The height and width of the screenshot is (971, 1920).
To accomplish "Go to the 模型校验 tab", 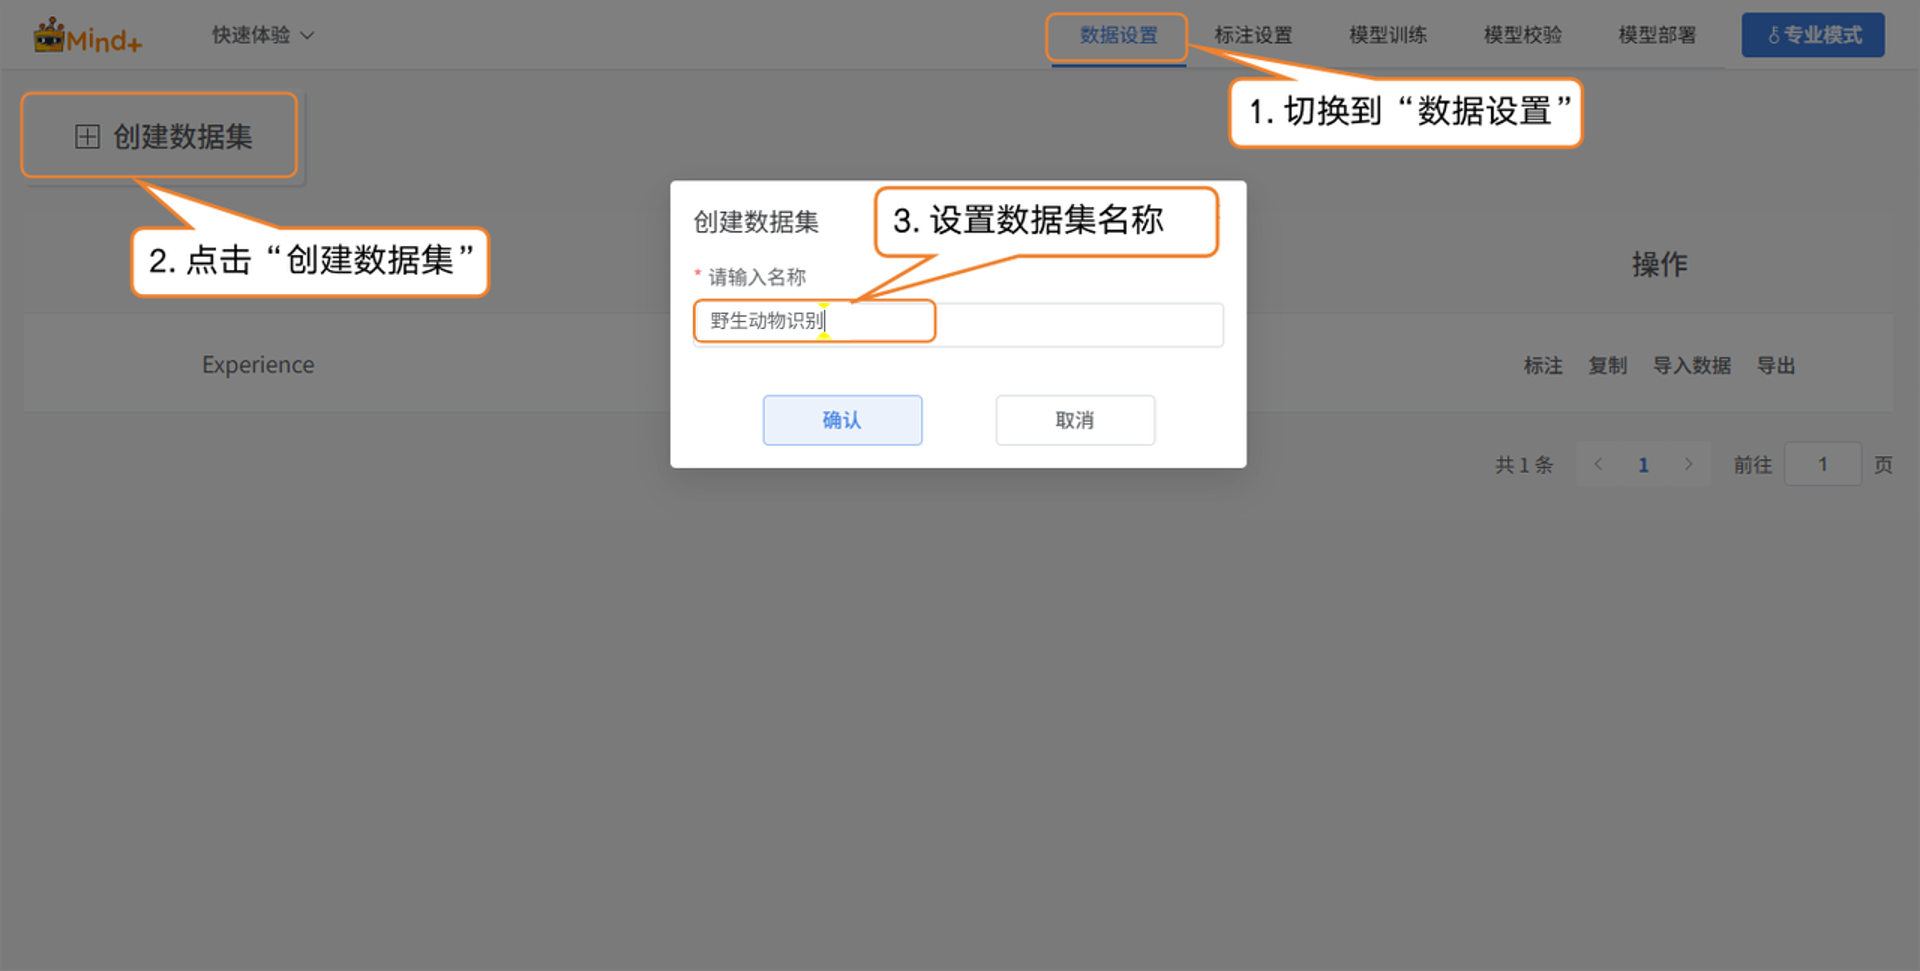I will (1522, 36).
